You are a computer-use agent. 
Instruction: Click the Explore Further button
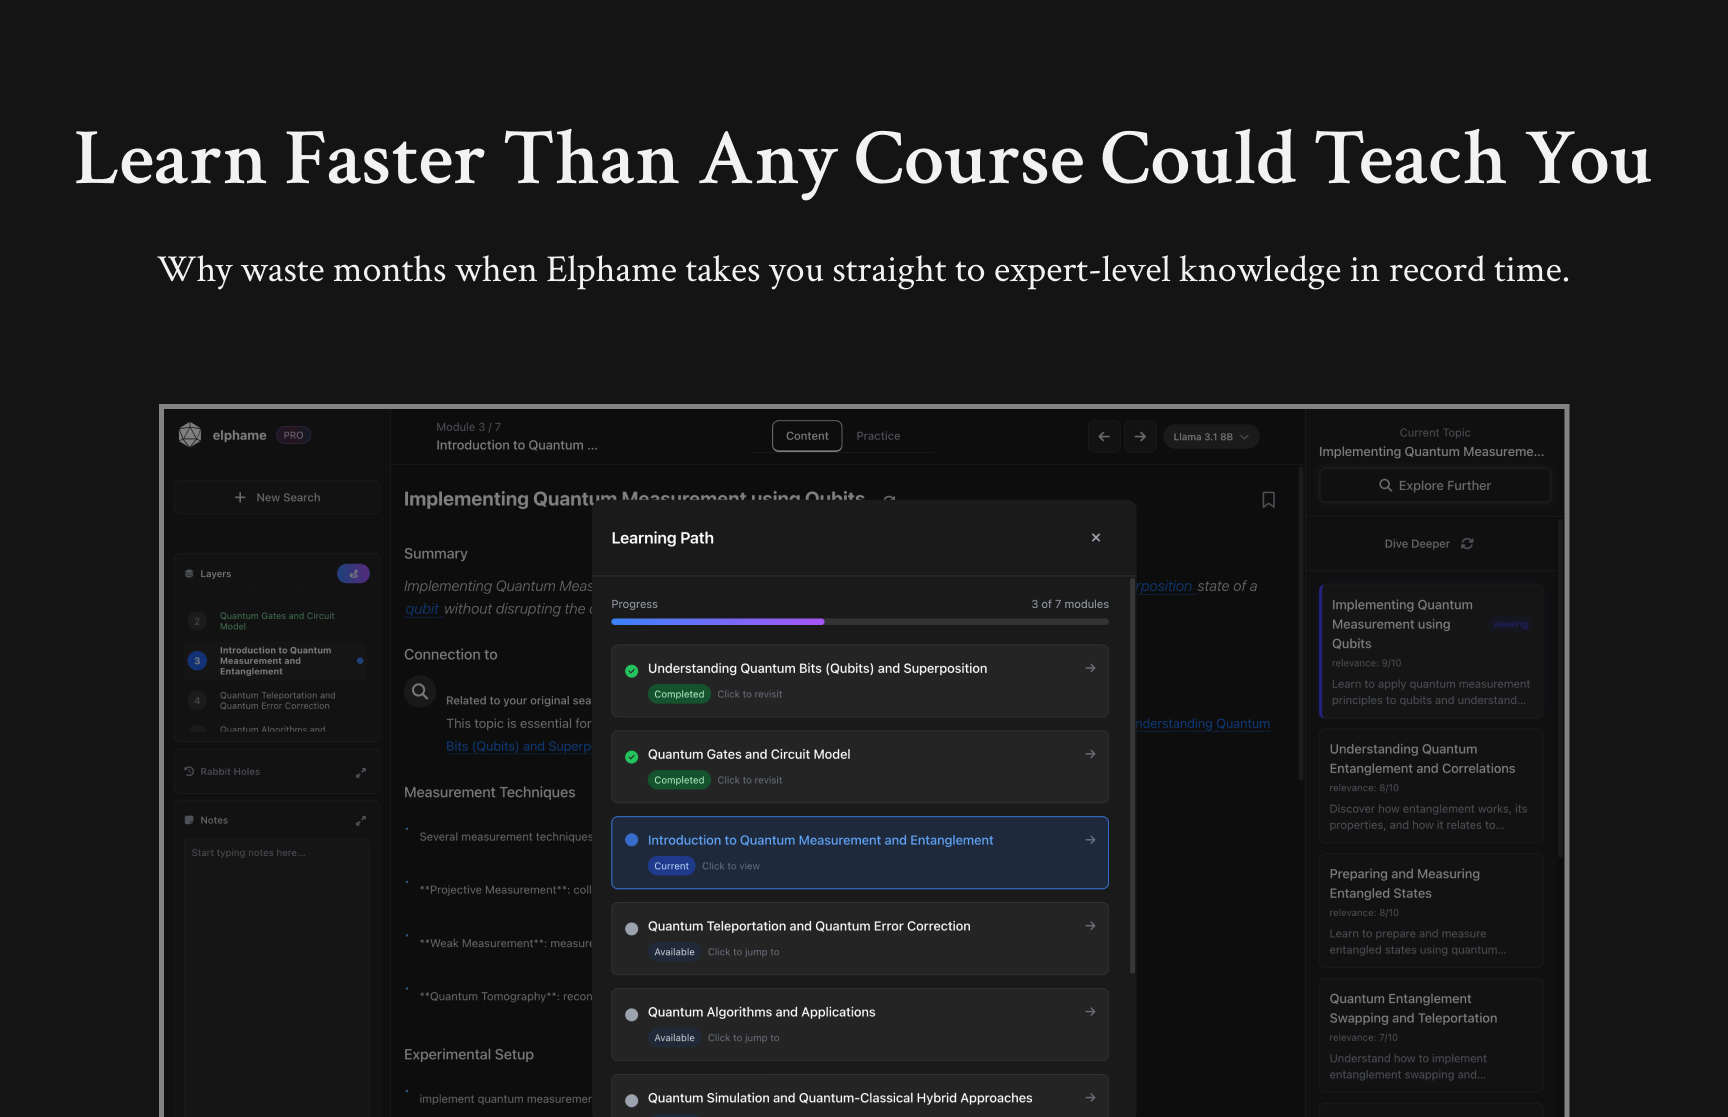pyautogui.click(x=1435, y=485)
